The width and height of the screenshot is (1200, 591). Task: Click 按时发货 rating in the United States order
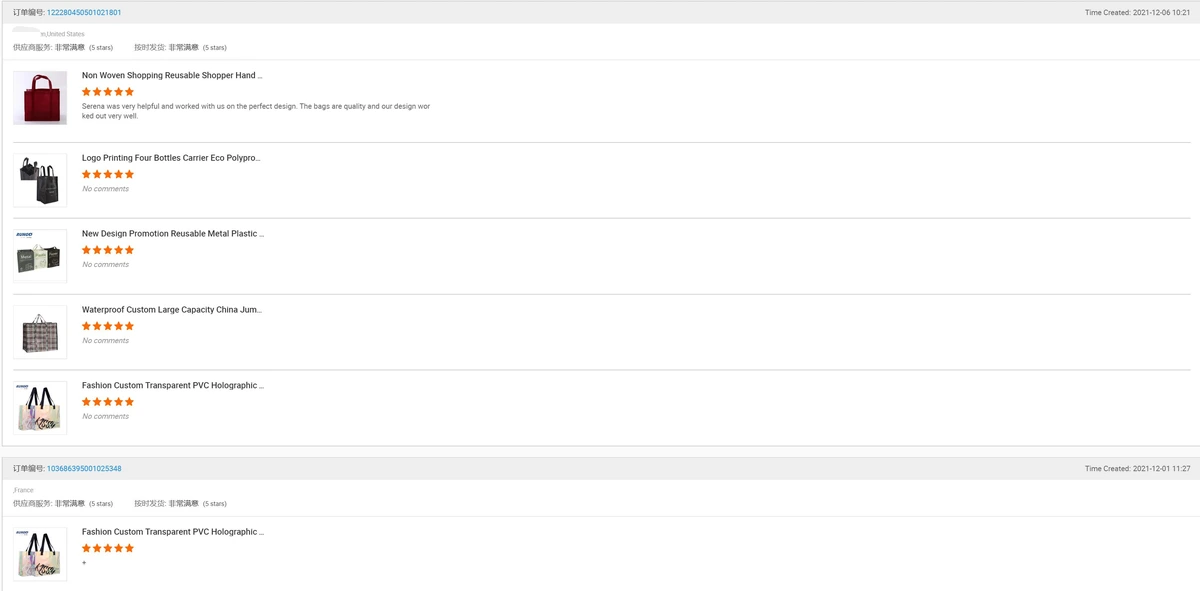181,47
